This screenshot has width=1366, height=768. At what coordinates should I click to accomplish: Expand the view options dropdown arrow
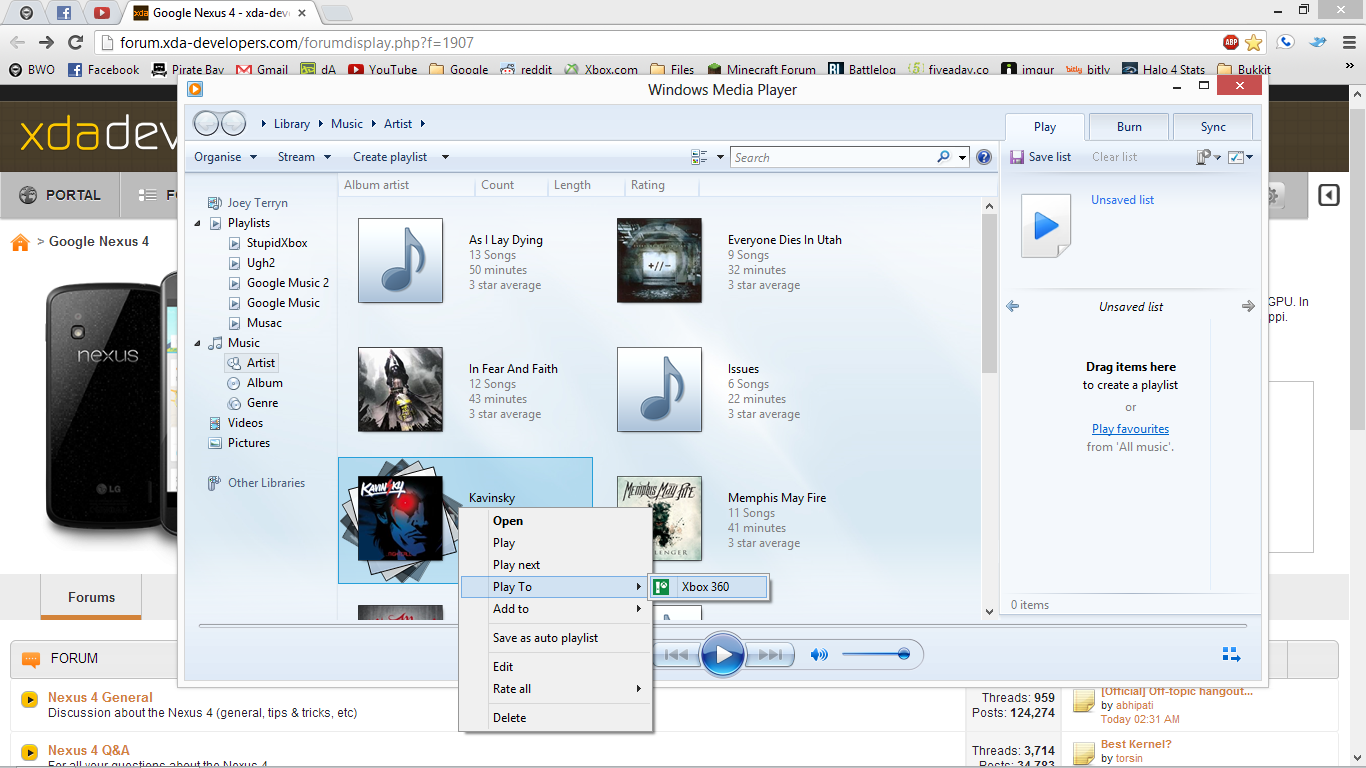(x=720, y=157)
